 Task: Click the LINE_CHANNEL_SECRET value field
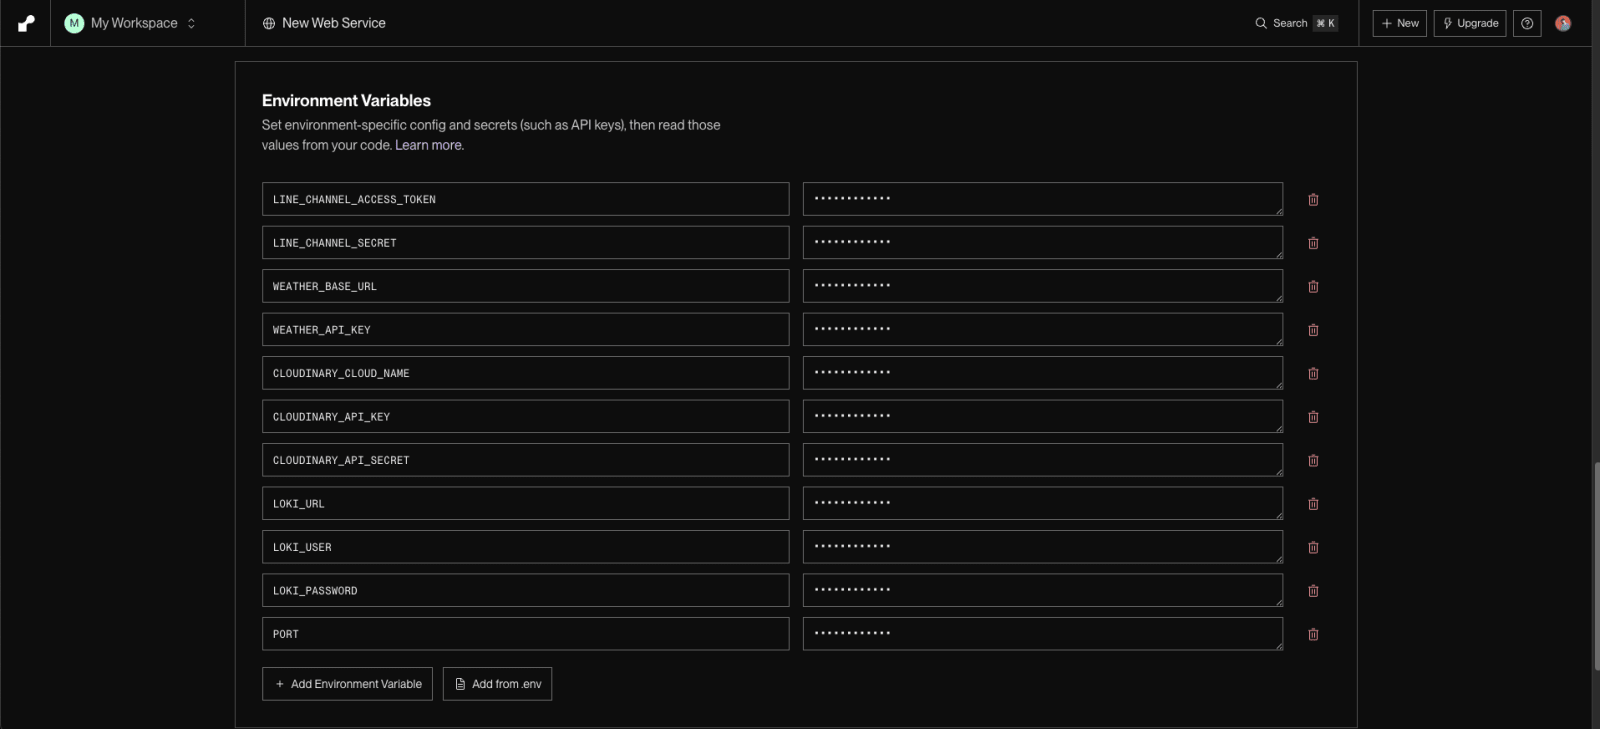[1043, 243]
